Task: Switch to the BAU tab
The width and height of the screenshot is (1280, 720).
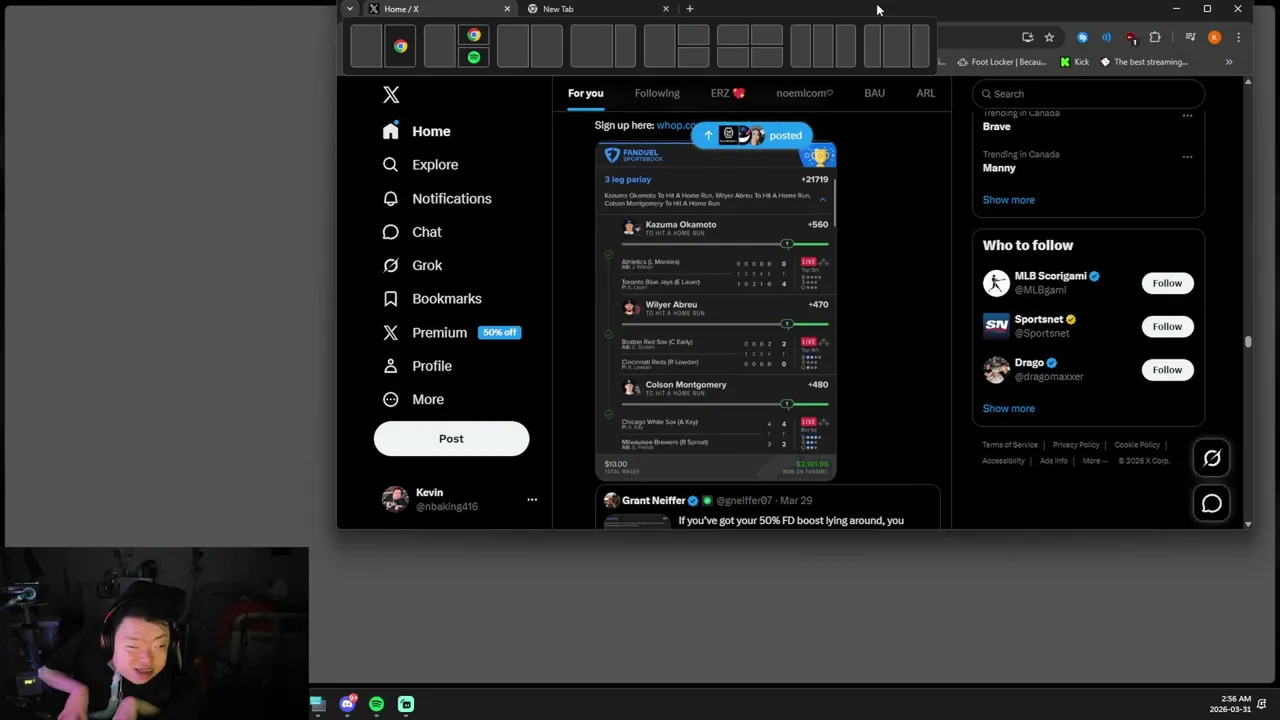Action: pos(875,93)
